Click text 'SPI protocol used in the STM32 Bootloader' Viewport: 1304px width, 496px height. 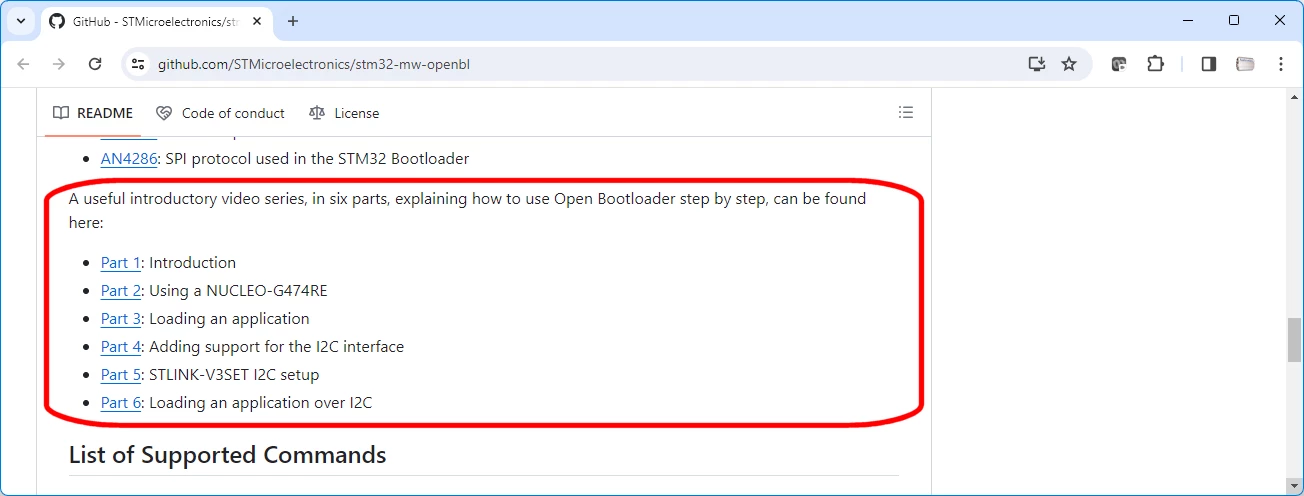317,158
